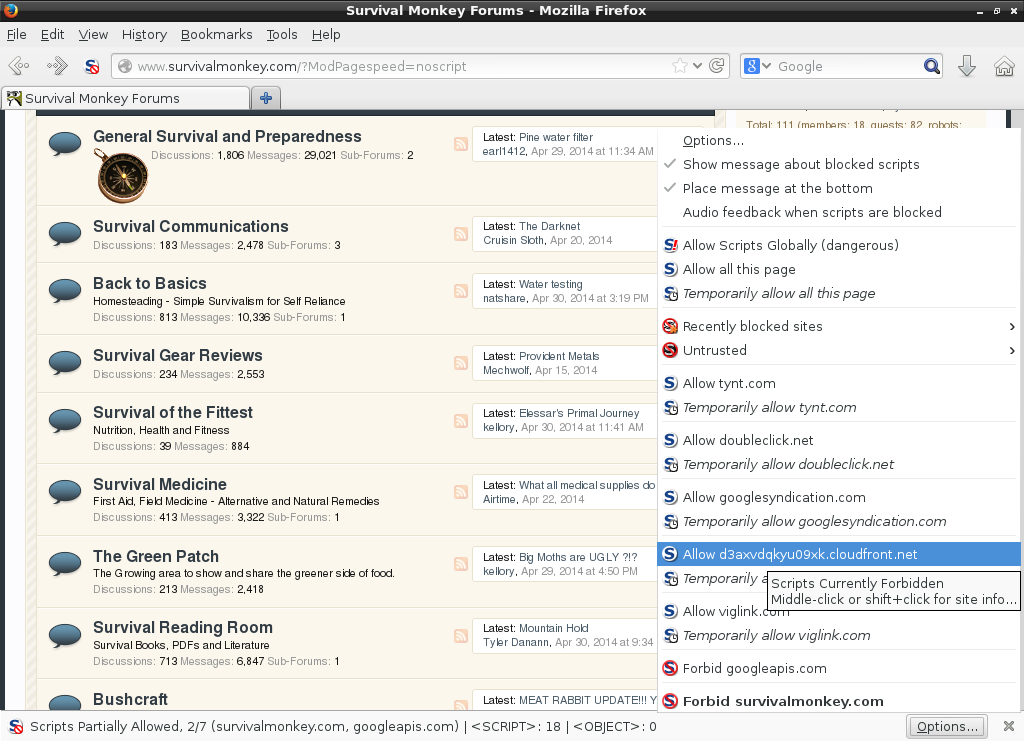Open Back to Basics forum link
1024x742 pixels.
click(x=150, y=283)
